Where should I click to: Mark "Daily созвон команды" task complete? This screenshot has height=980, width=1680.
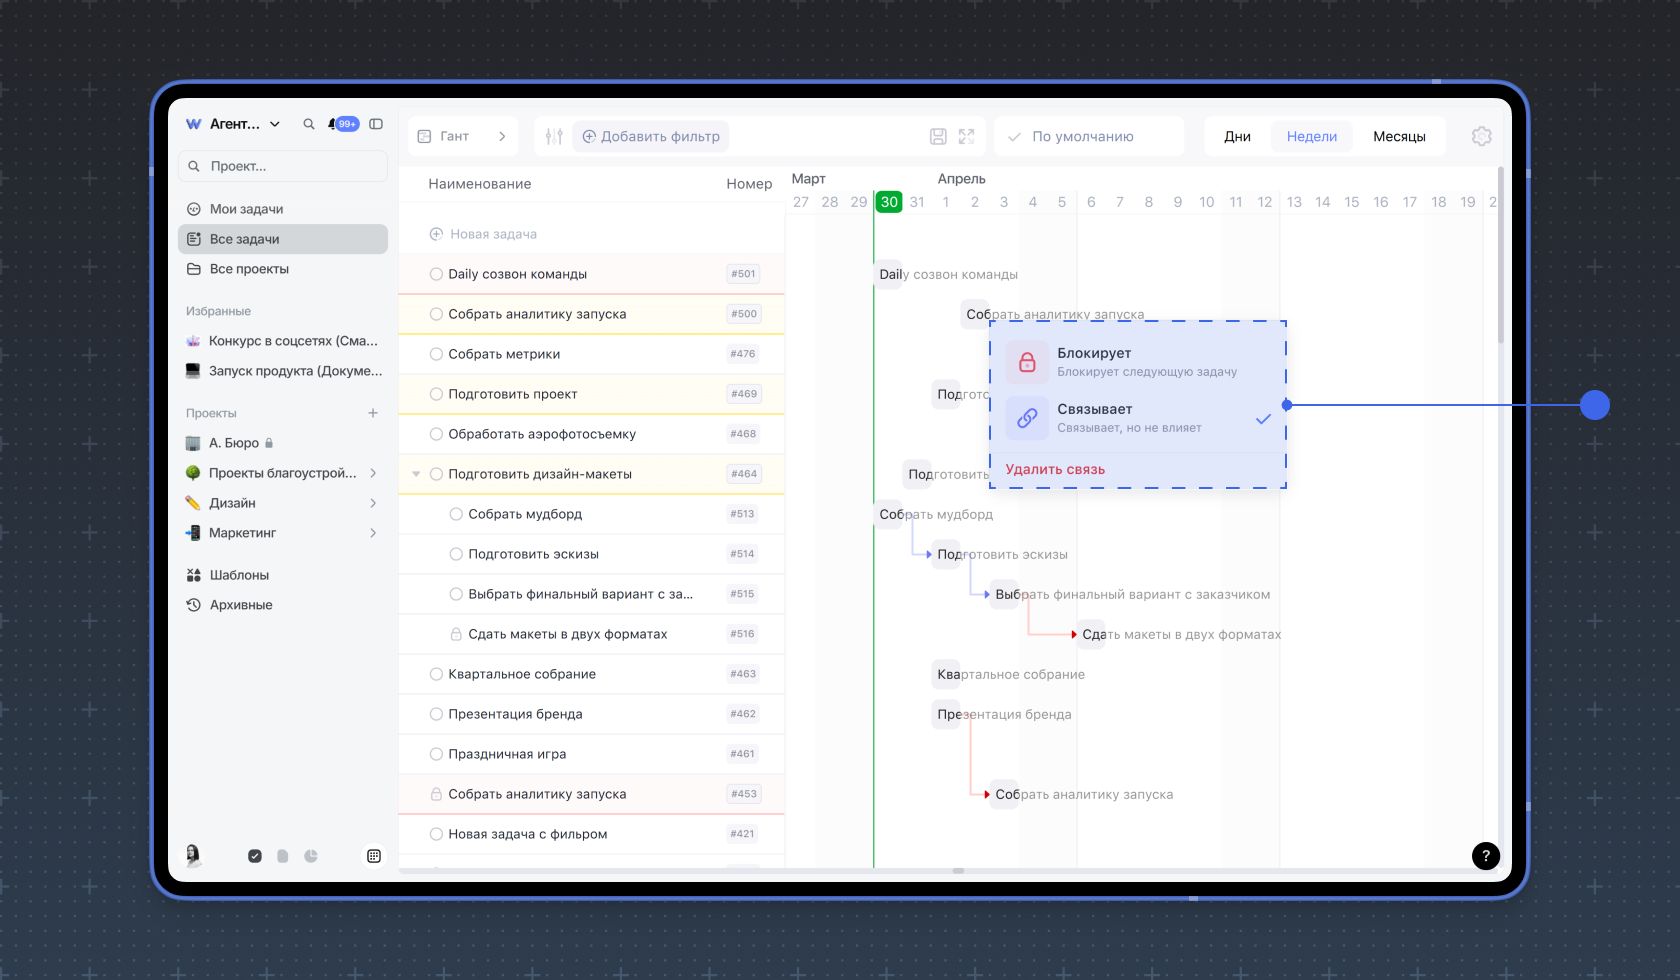pyautogui.click(x=436, y=274)
